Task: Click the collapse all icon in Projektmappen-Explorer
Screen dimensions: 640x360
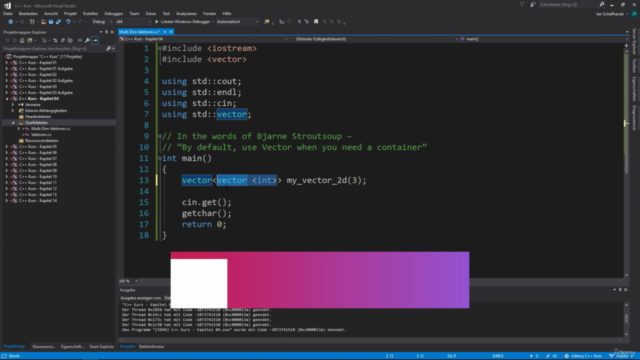Action: click(x=62, y=40)
